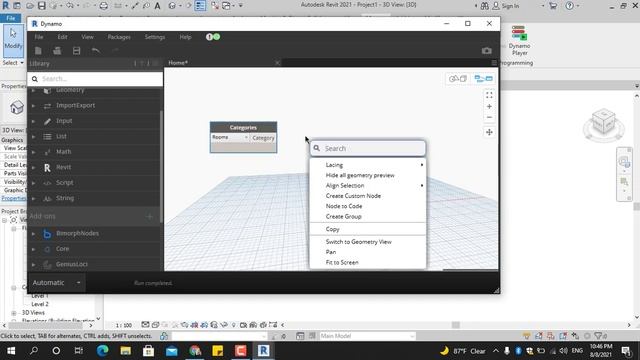Click the notification status indicator in Dynamo menu bar
The width and height of the screenshot is (640, 360).
(x=213, y=37)
